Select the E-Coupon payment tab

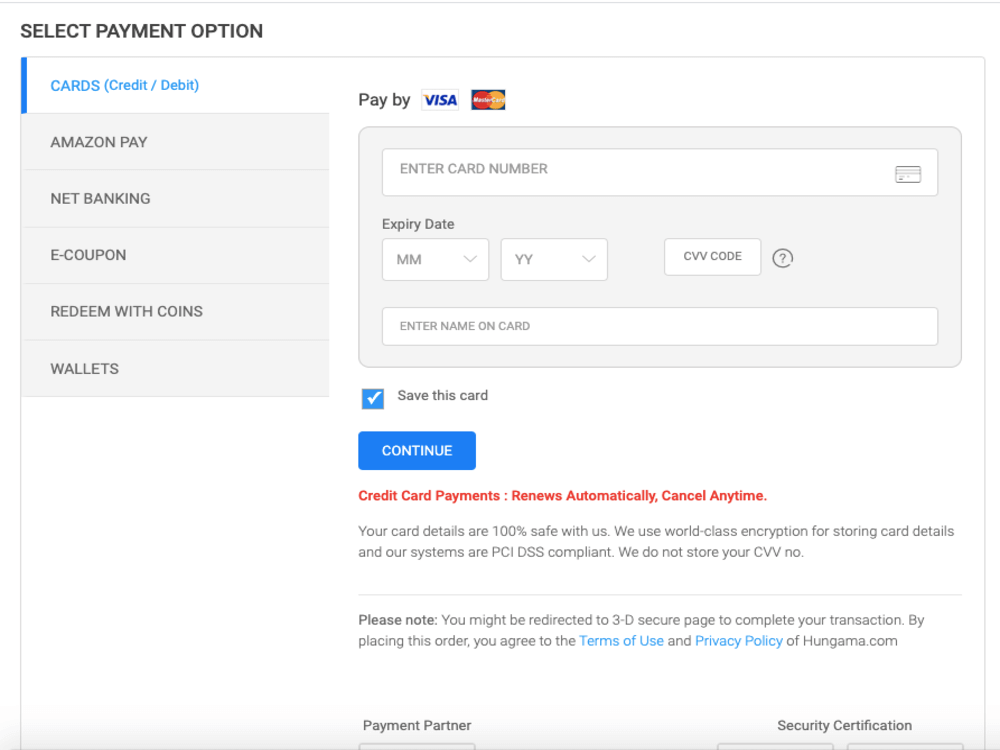coord(88,255)
